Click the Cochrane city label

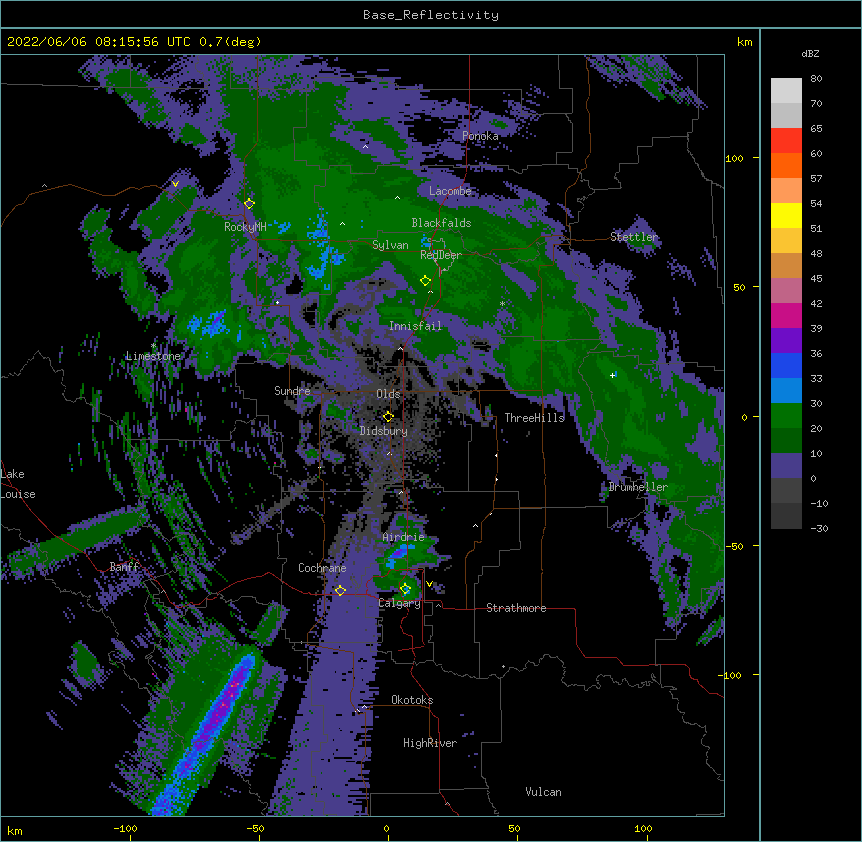322,568
